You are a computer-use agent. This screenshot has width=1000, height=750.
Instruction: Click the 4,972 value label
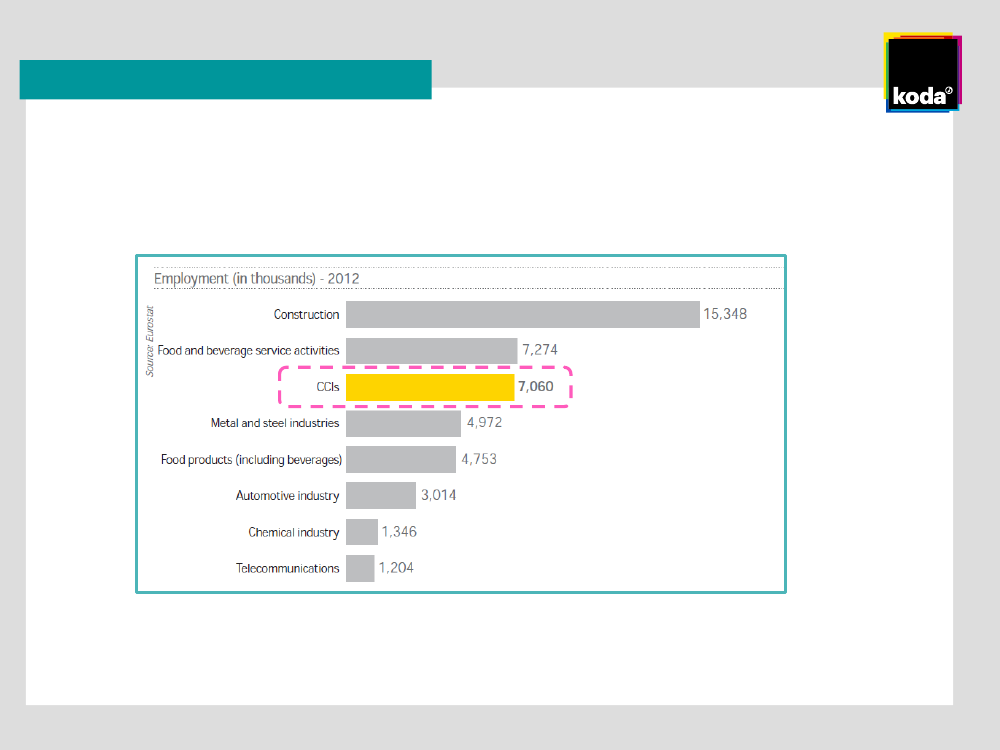tap(484, 423)
